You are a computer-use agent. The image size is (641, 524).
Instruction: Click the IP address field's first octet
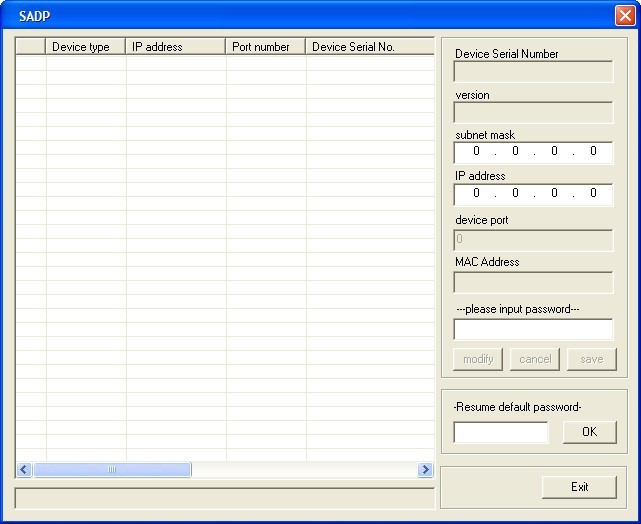click(x=476, y=193)
